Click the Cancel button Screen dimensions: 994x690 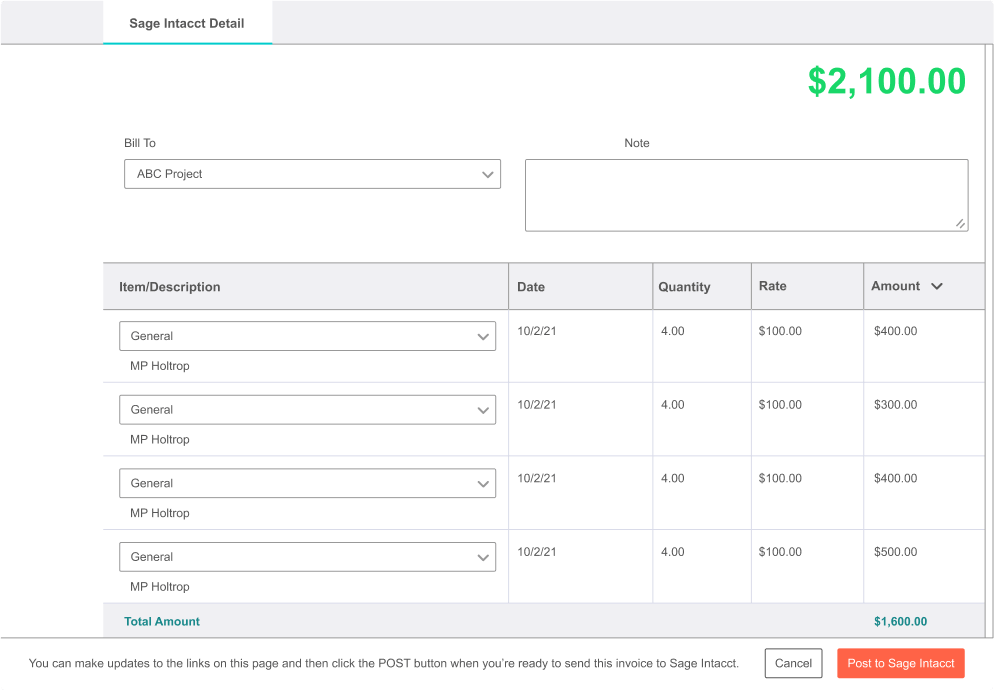pyautogui.click(x=793, y=663)
